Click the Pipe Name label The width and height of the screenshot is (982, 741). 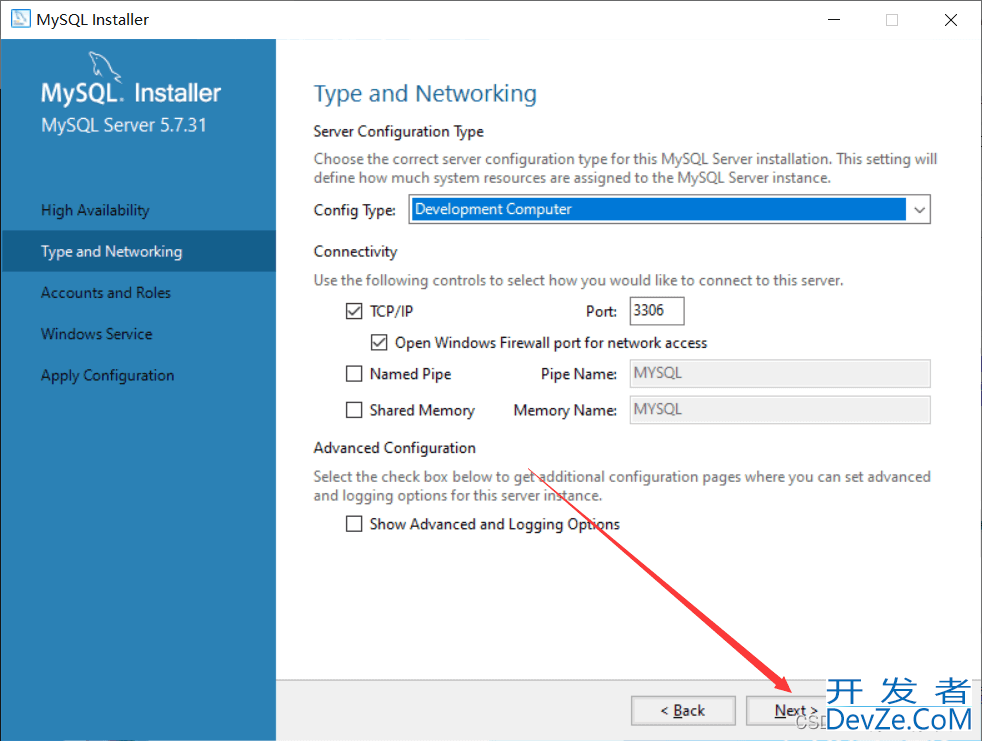pos(579,374)
